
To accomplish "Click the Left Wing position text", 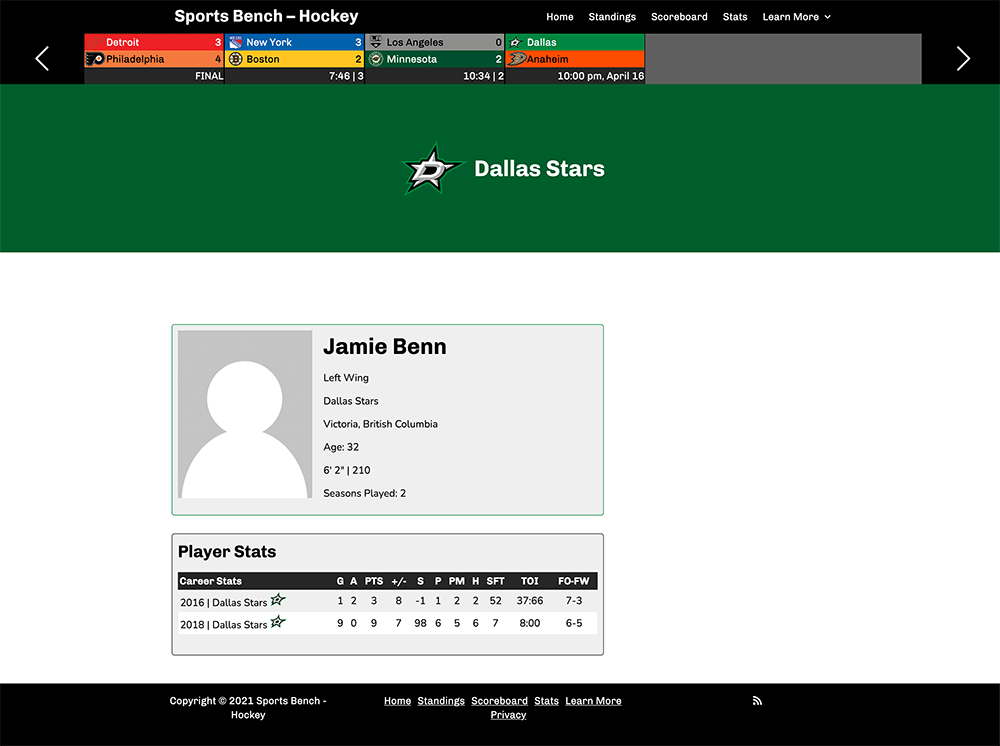I will [346, 377].
